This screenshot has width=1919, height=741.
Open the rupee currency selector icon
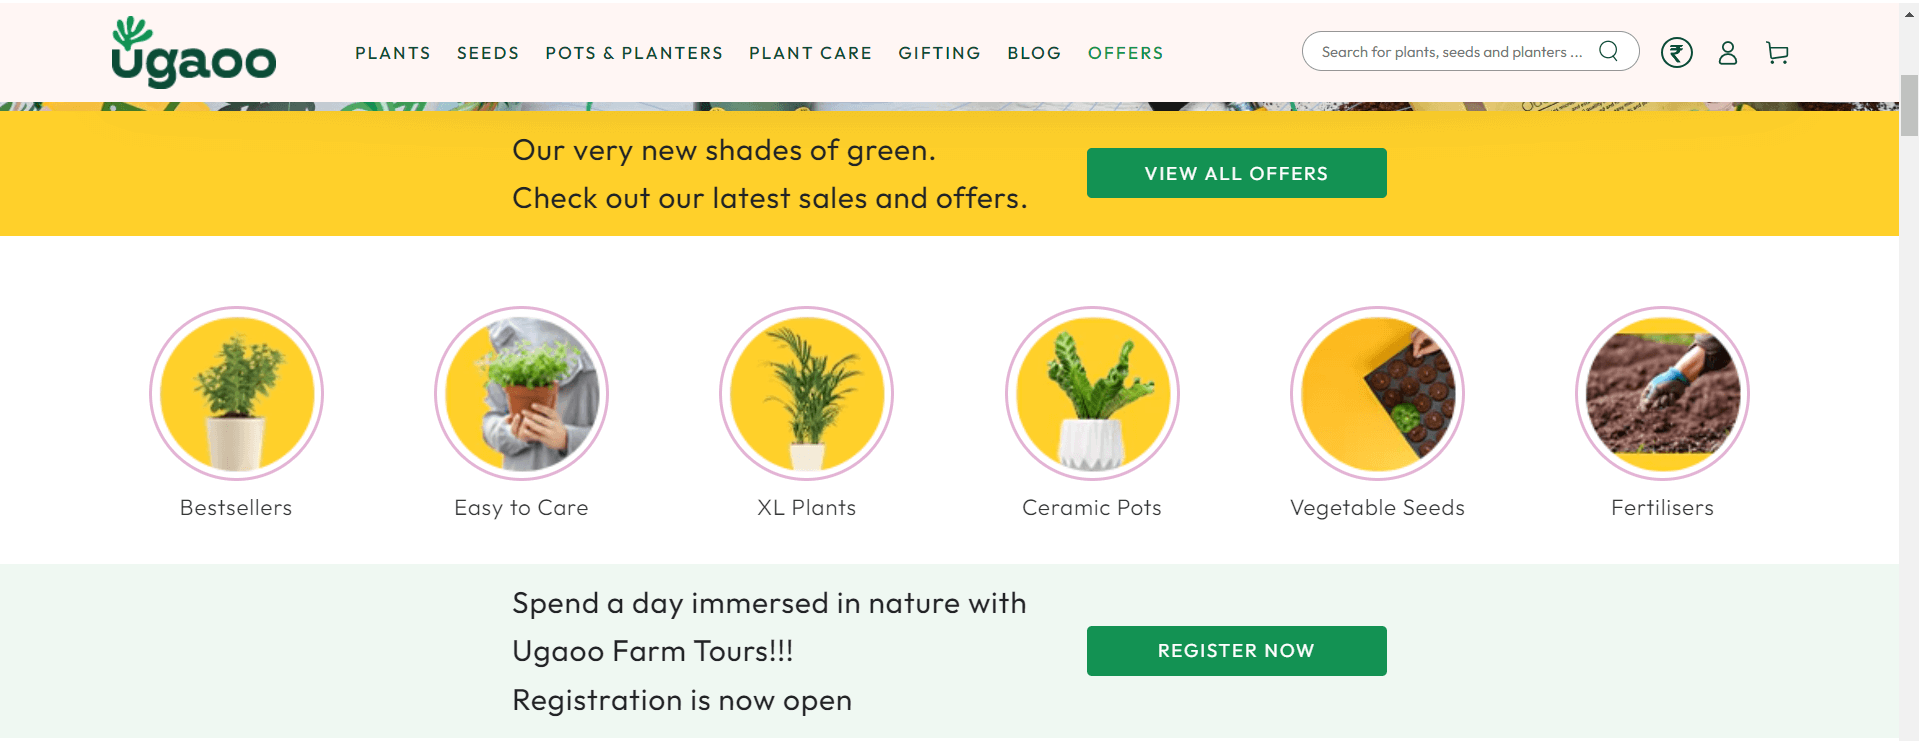pos(1676,52)
